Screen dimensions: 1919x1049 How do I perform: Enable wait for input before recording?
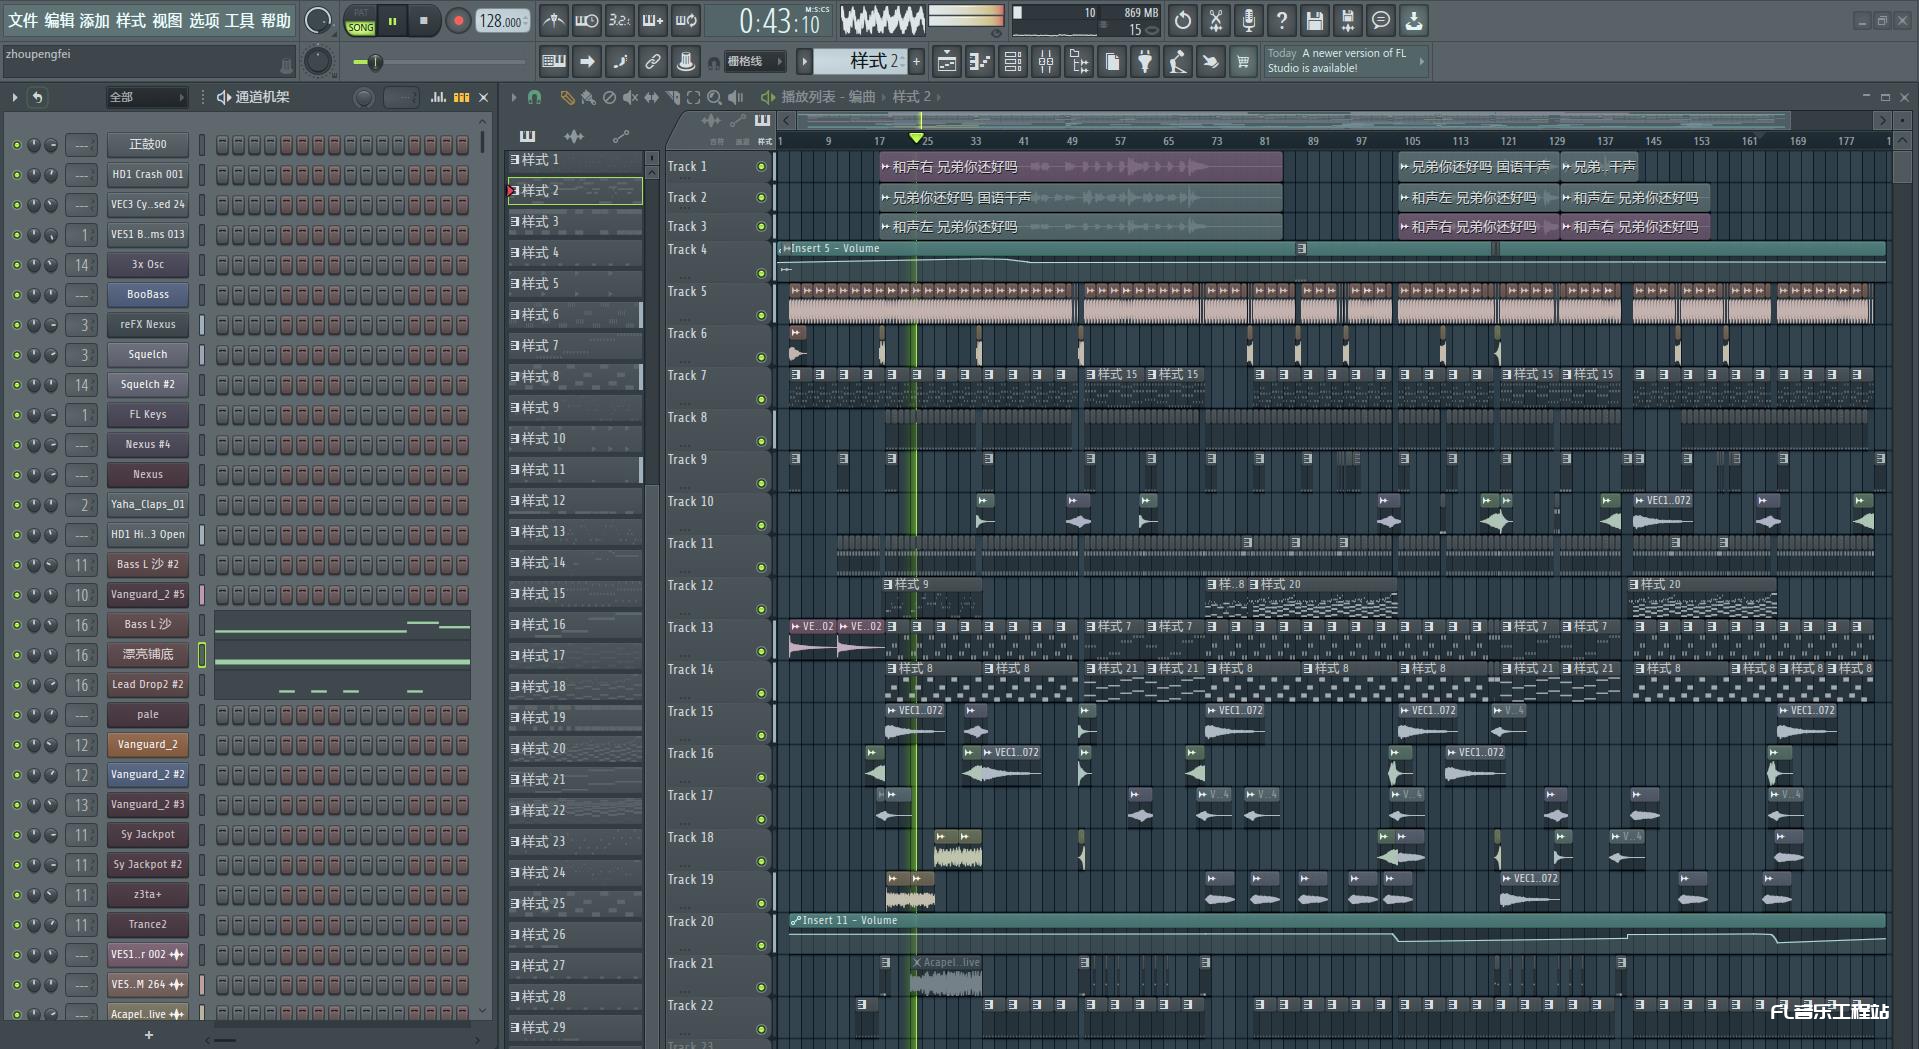pyautogui.click(x=586, y=20)
